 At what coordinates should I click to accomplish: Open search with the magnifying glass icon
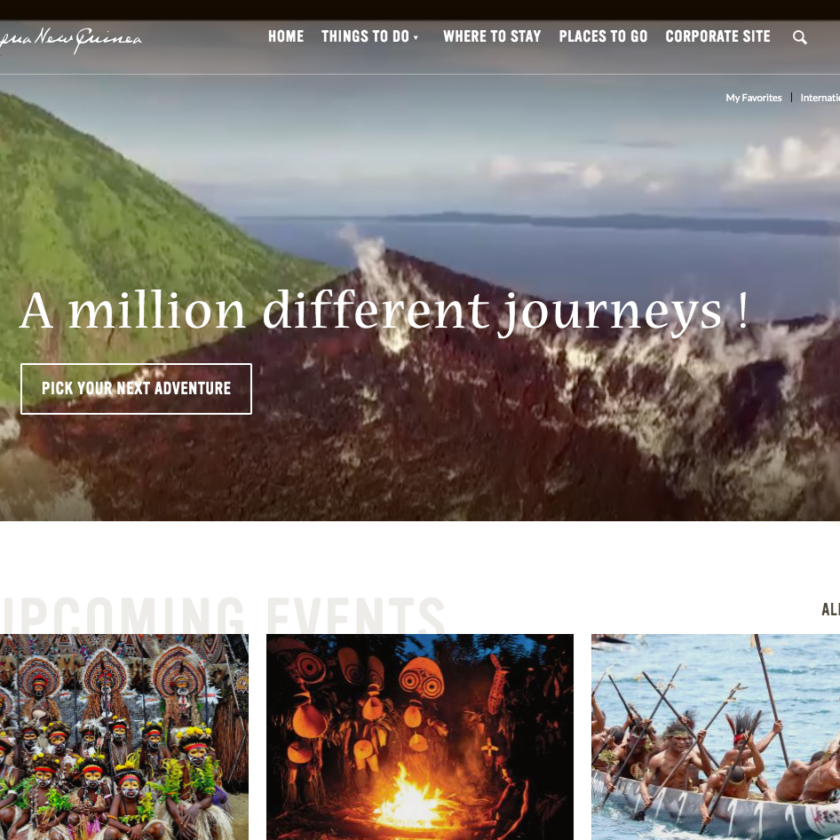(799, 37)
